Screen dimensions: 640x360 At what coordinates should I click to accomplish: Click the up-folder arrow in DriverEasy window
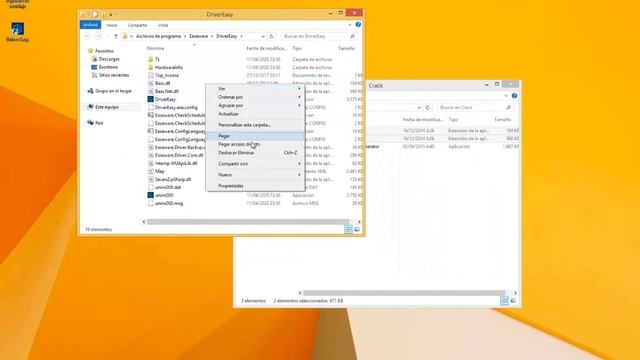[116, 36]
